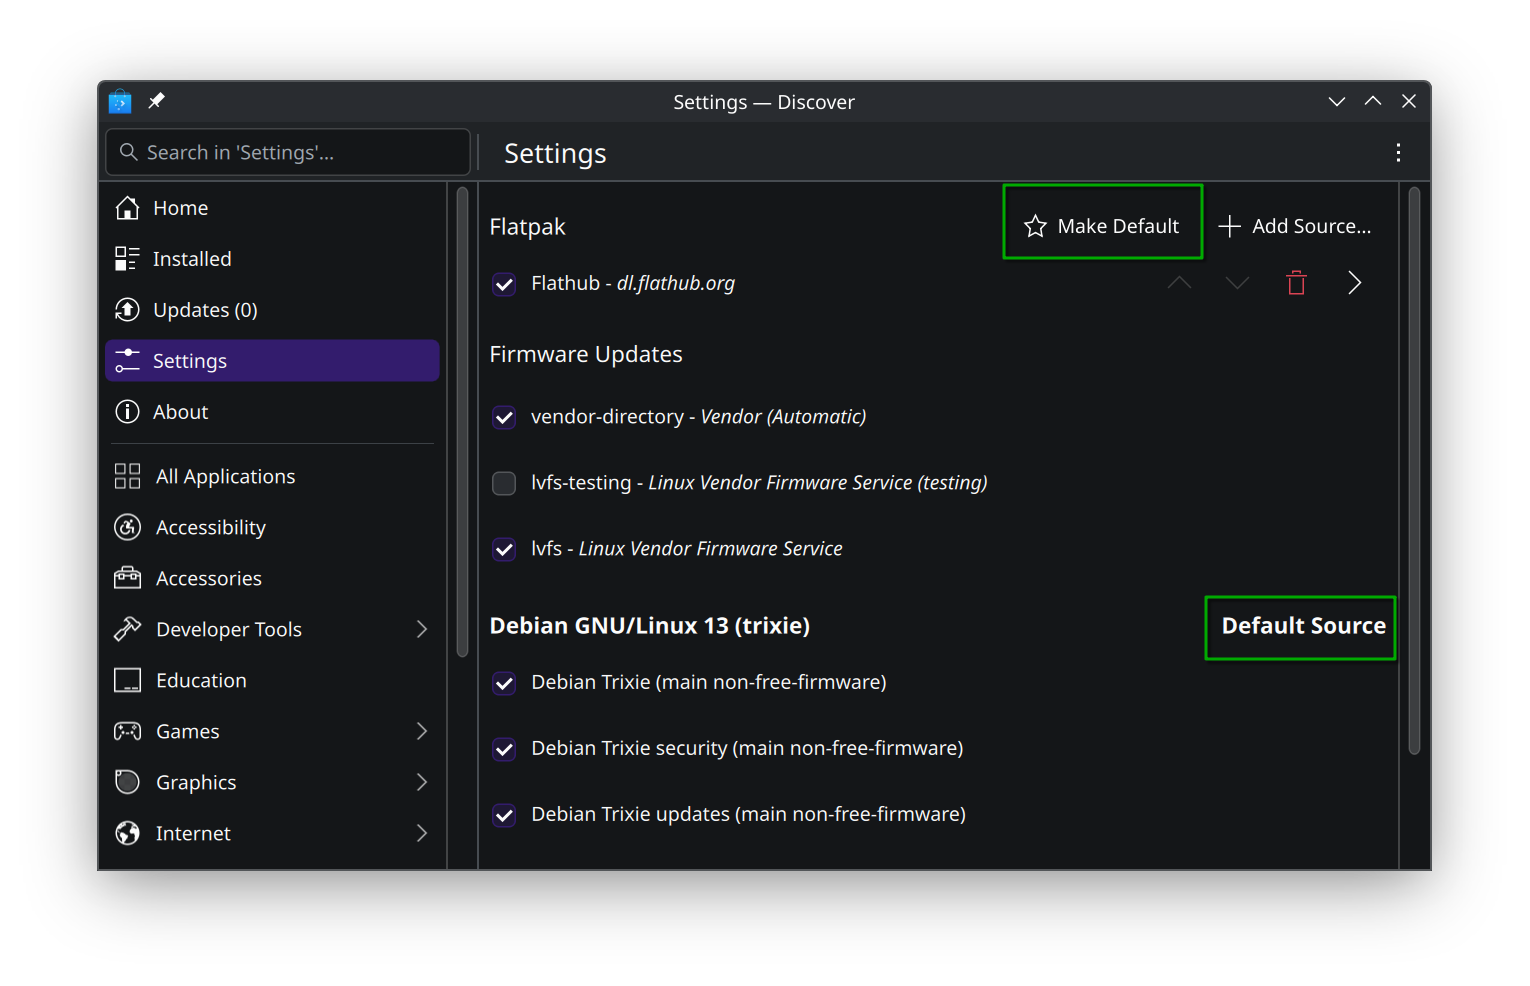1530x986 pixels.
Task: Open the kebab menu next to Settings
Action: point(1398,153)
